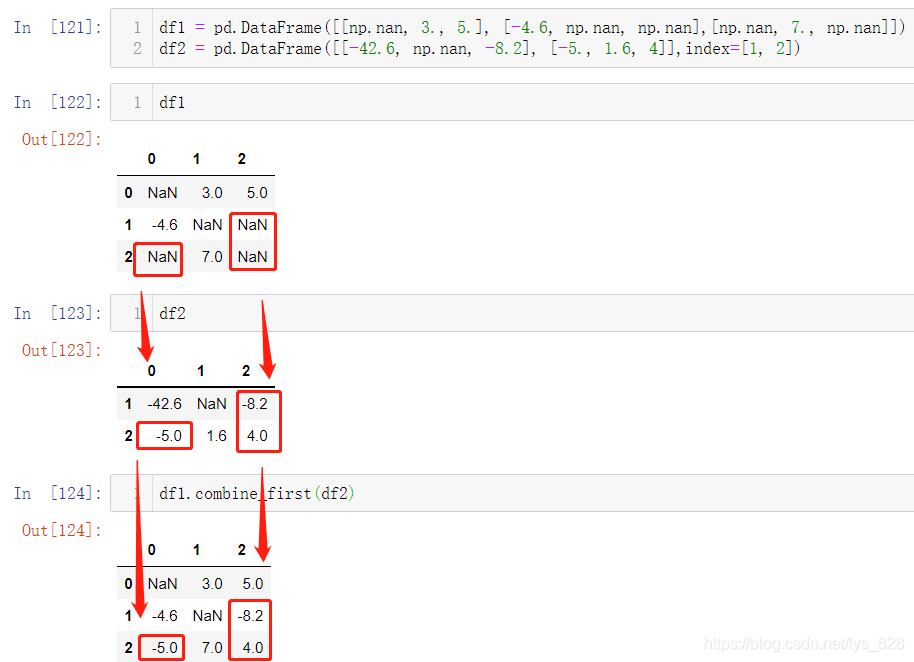Viewport: 914px width, 662px height.
Task: Click row index 0 in Out[124] table
Action: tap(128, 584)
